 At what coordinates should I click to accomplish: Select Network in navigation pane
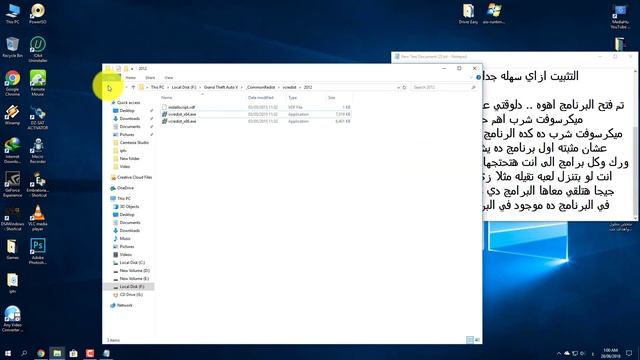tap(124, 305)
